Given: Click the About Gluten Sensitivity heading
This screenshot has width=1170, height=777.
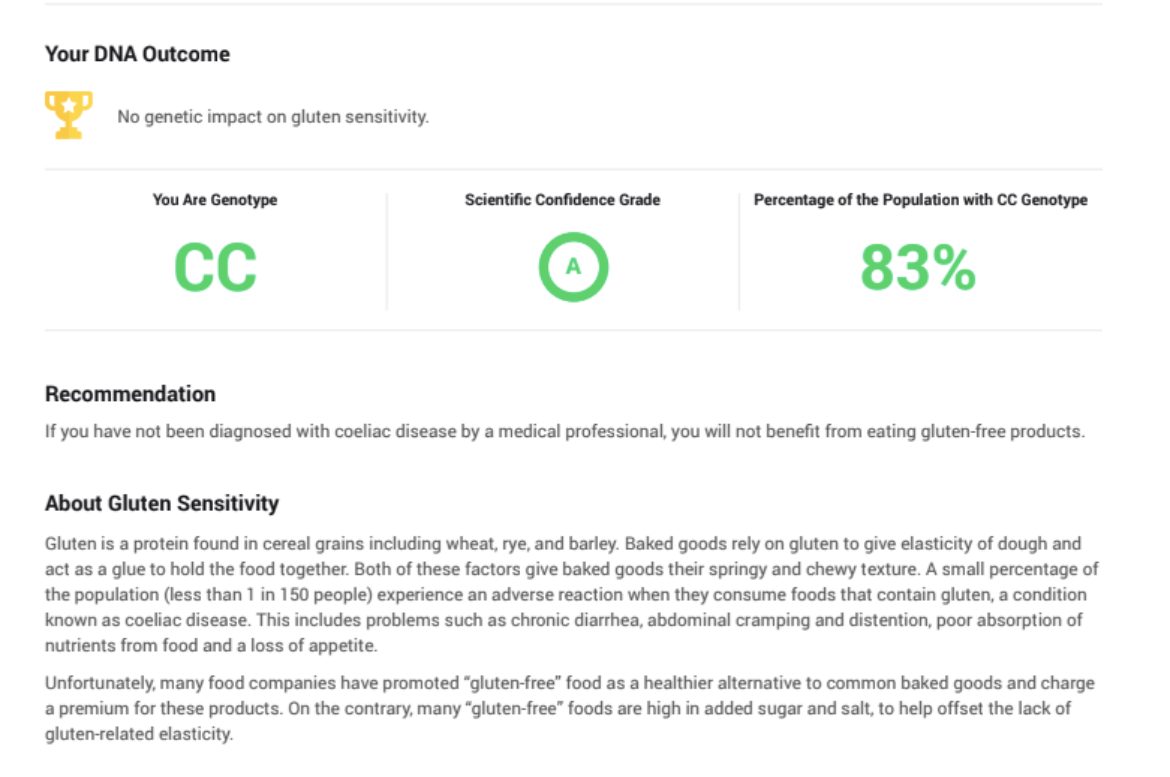Looking at the screenshot, I should pos(162,504).
